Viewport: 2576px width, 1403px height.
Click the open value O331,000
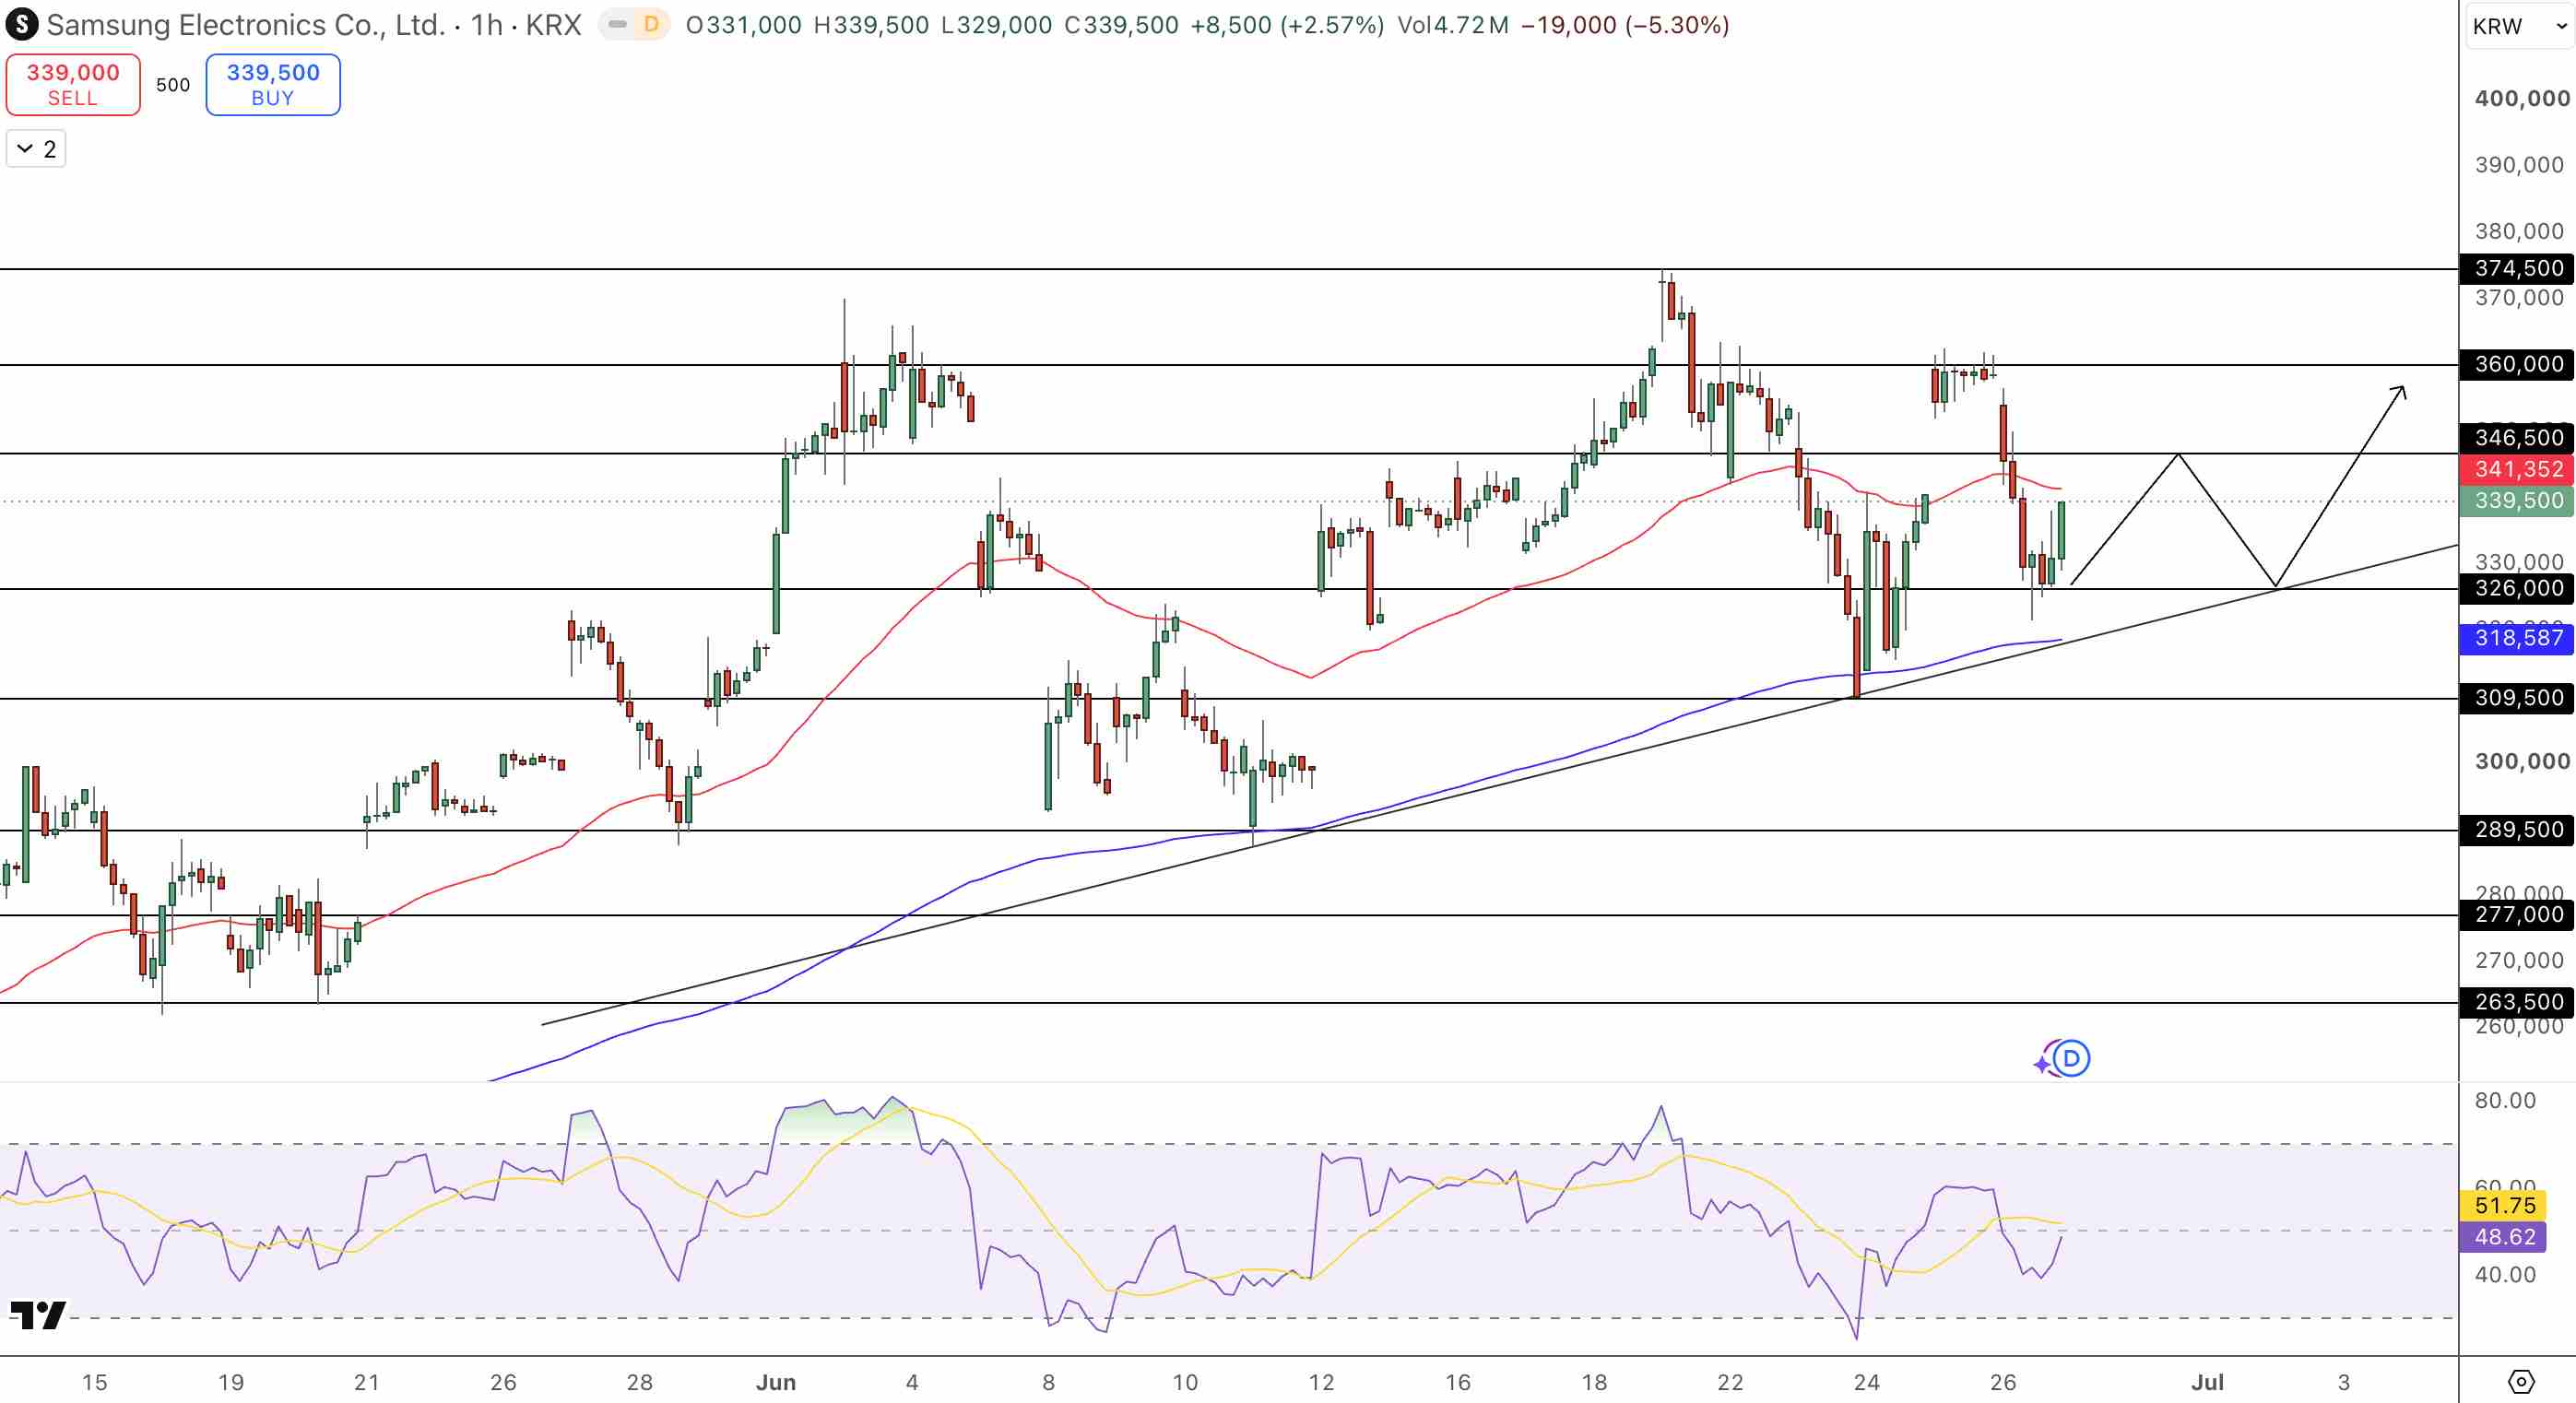(744, 25)
